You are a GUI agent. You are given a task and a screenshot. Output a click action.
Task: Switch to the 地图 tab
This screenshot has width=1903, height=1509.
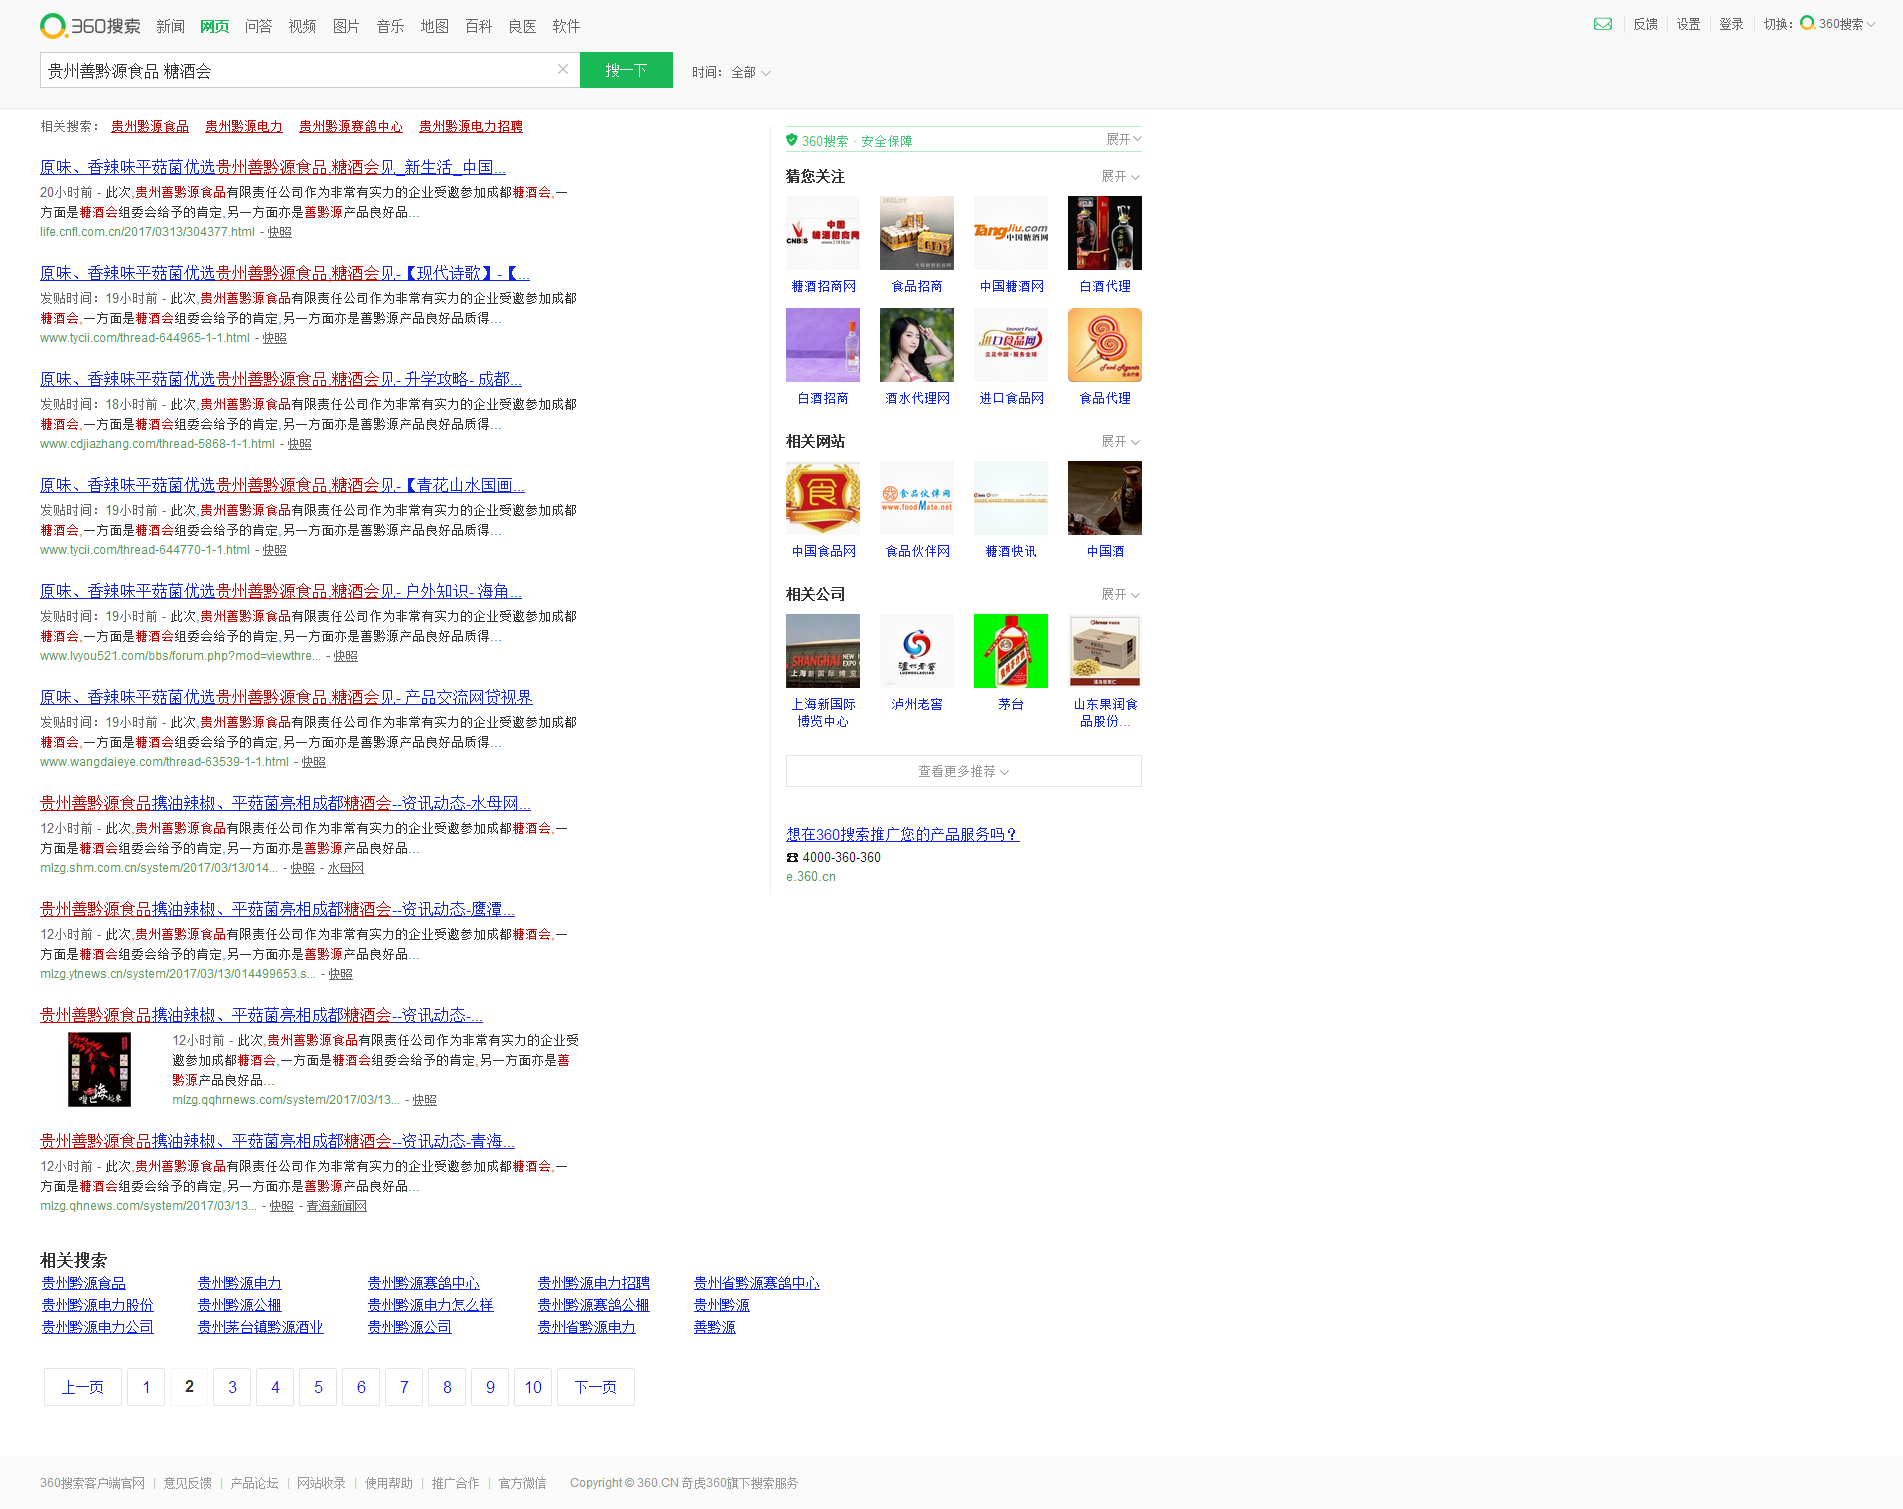pos(434,26)
